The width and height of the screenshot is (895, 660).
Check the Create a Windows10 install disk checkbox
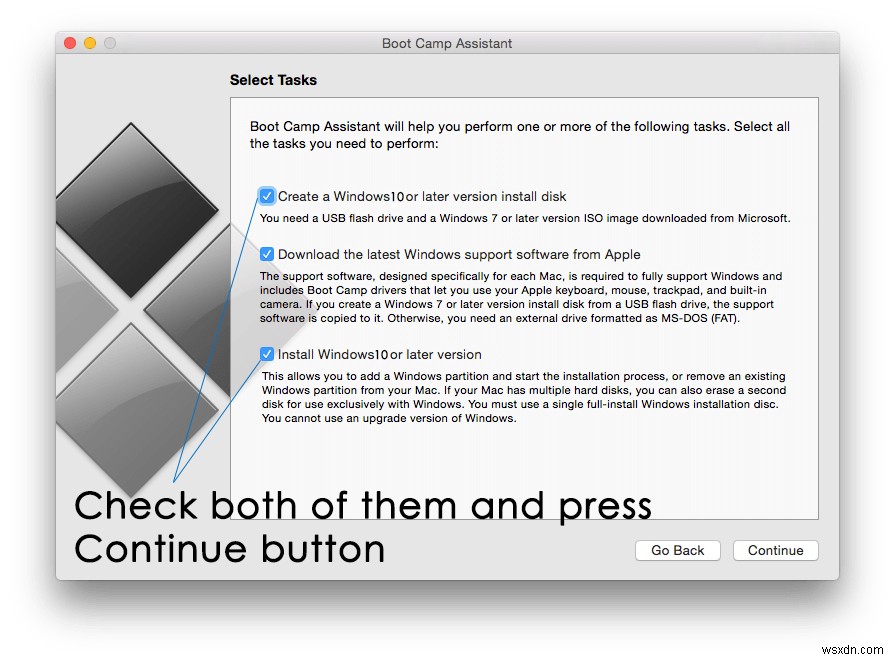[x=266, y=196]
